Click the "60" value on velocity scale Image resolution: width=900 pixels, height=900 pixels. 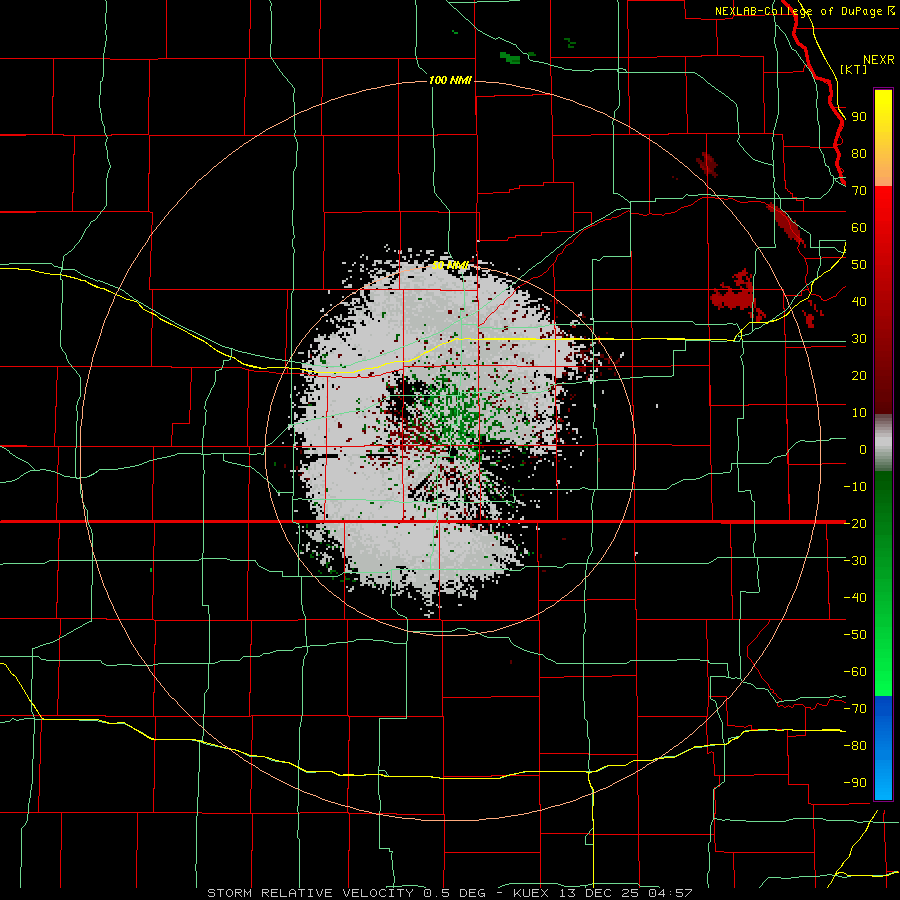tap(859, 228)
